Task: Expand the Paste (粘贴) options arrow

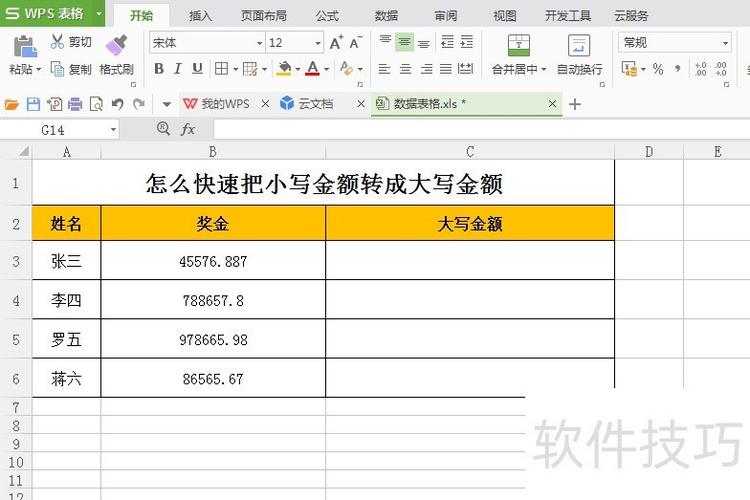Action: 39,70
